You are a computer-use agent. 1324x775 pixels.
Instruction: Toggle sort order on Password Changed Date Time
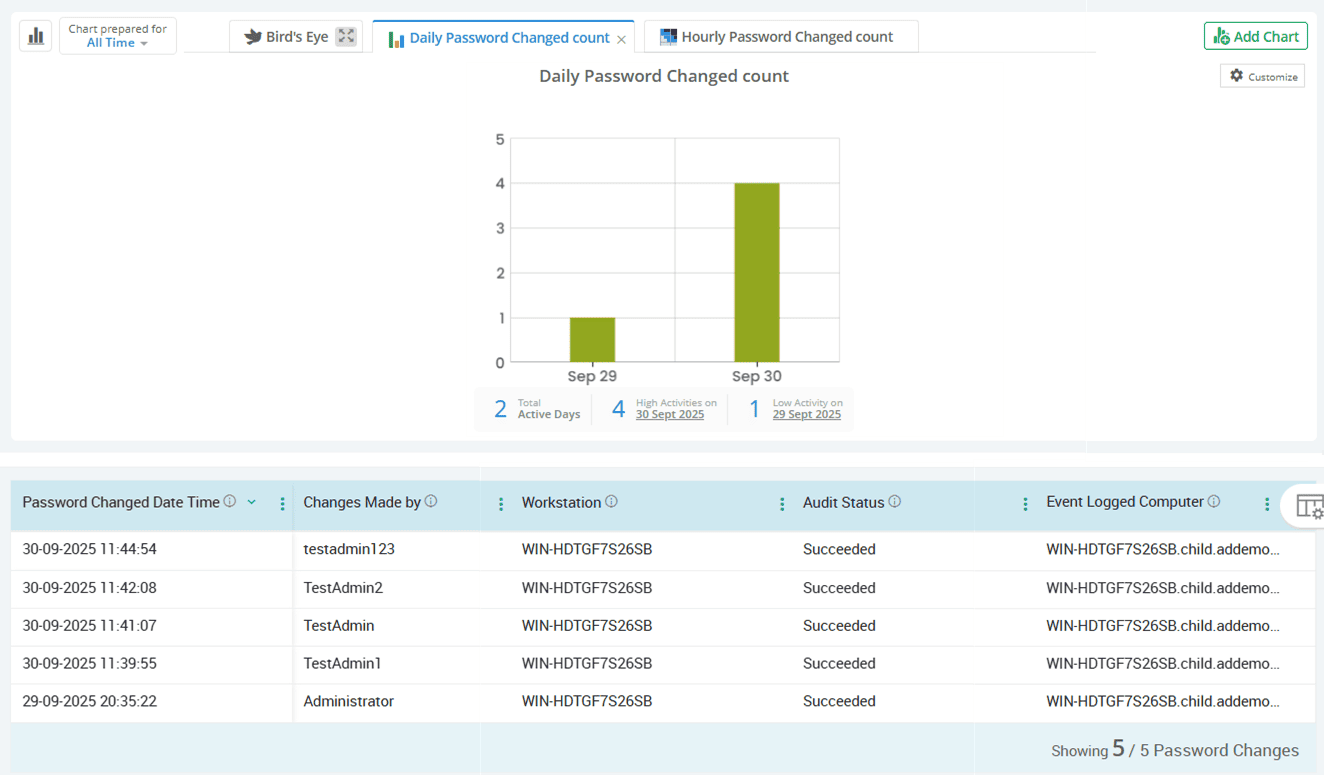[x=252, y=502]
